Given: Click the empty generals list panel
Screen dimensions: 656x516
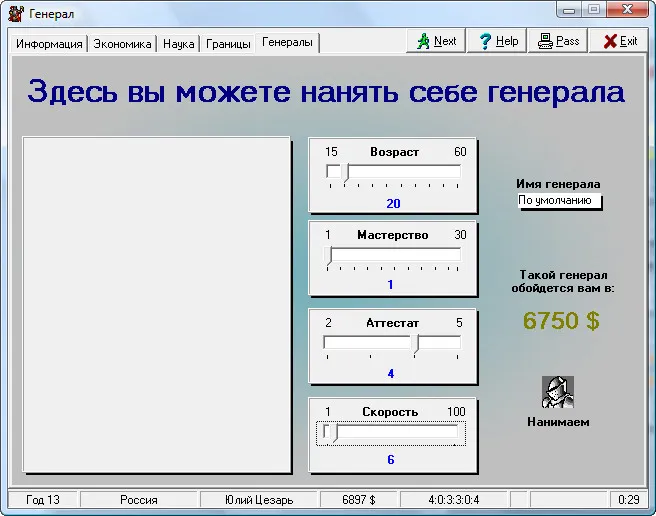Looking at the screenshot, I should pyautogui.click(x=156, y=305).
